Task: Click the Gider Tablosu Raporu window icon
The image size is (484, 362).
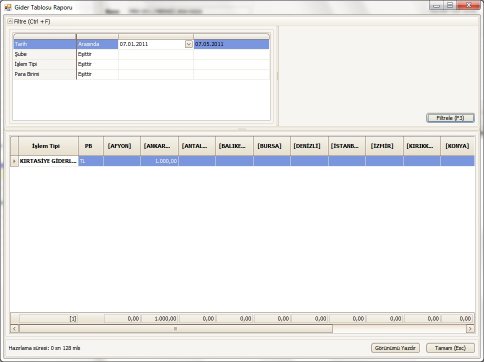Action: point(8,7)
